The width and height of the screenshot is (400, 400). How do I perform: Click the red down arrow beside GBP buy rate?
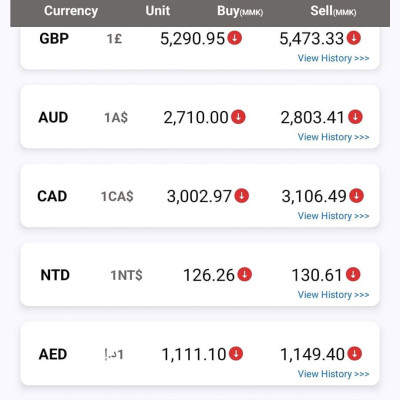pos(235,38)
